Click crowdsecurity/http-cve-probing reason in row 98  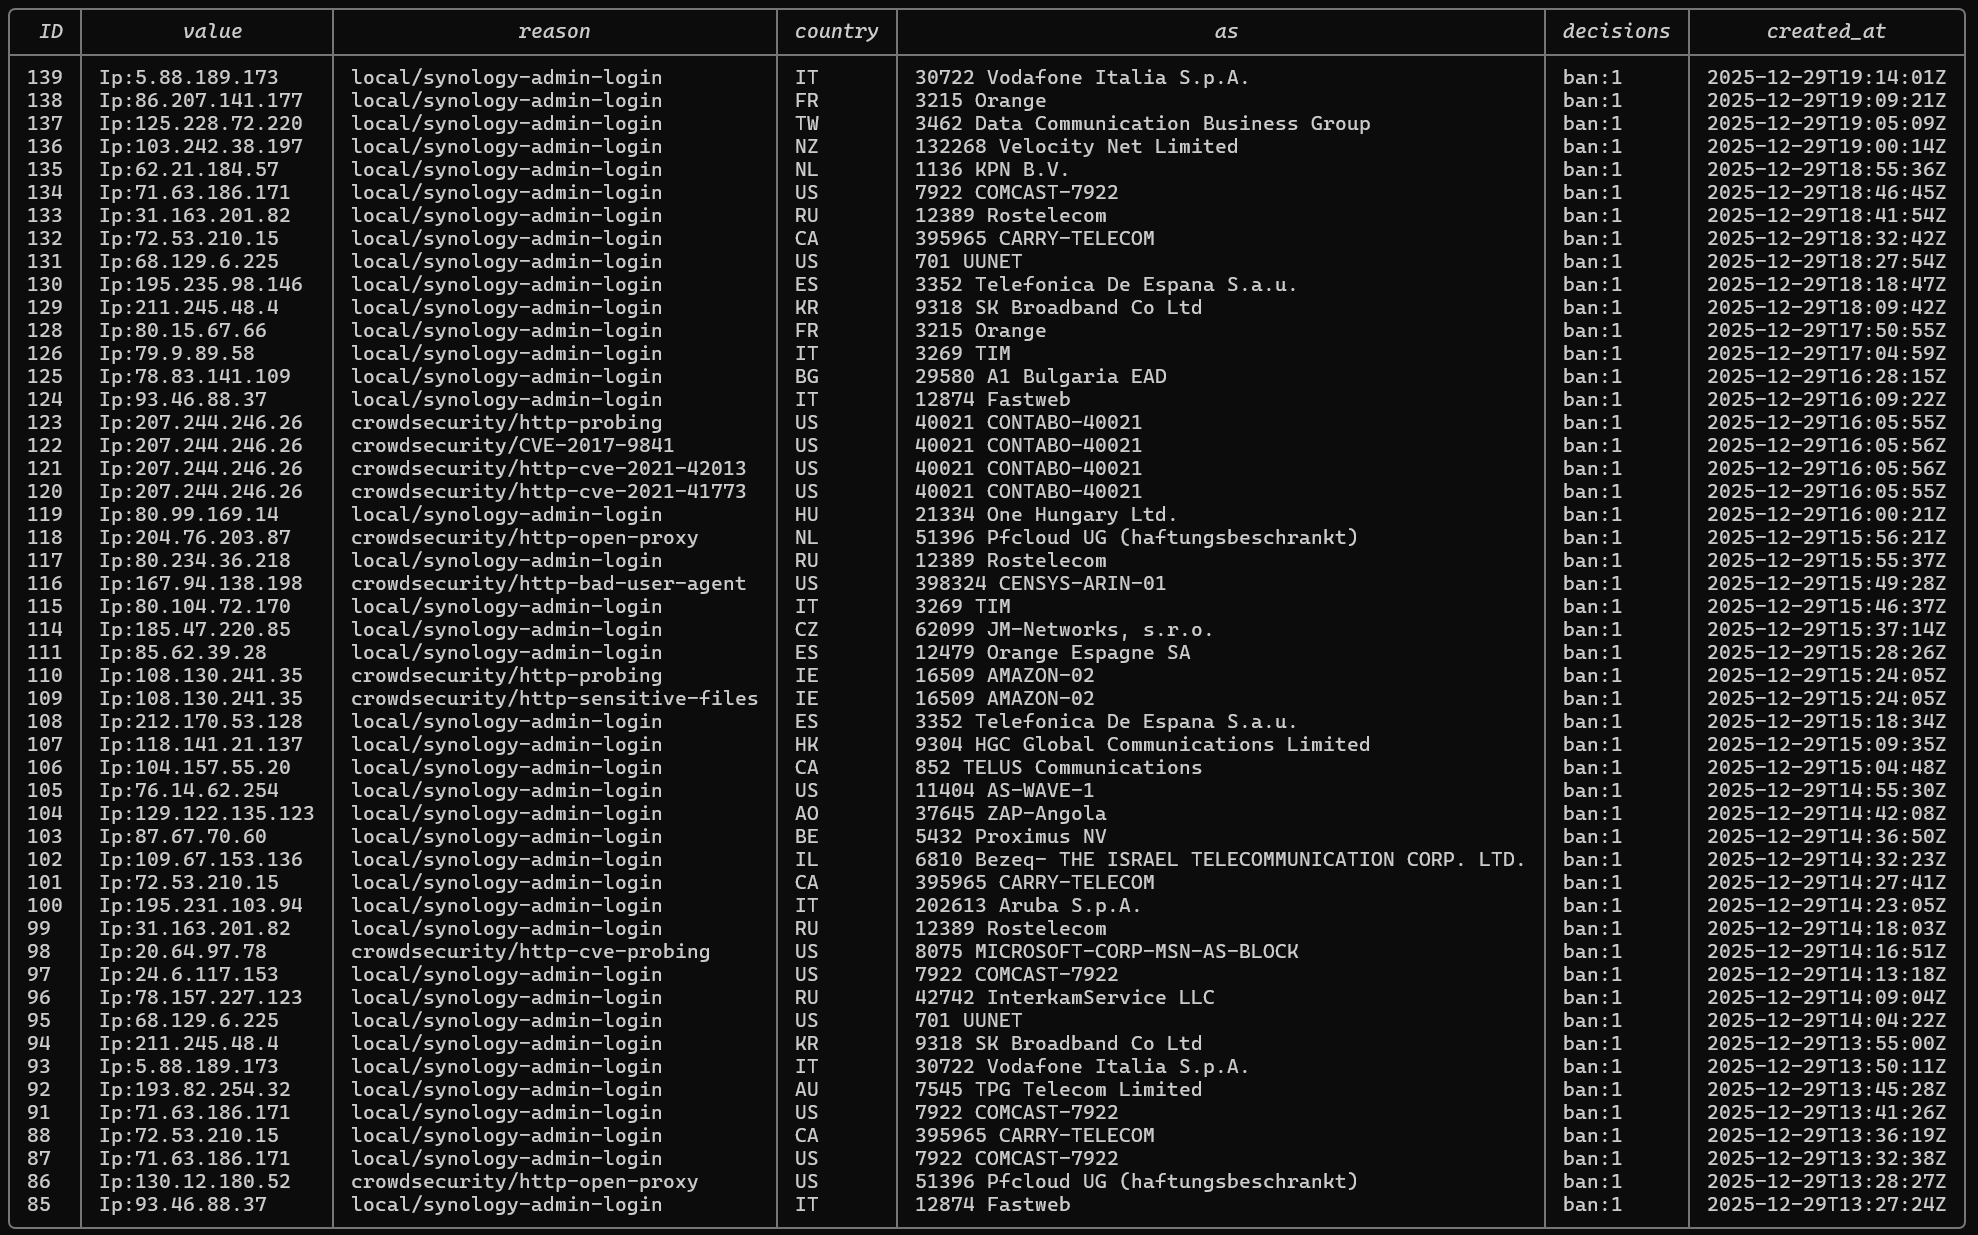pyautogui.click(x=530, y=951)
